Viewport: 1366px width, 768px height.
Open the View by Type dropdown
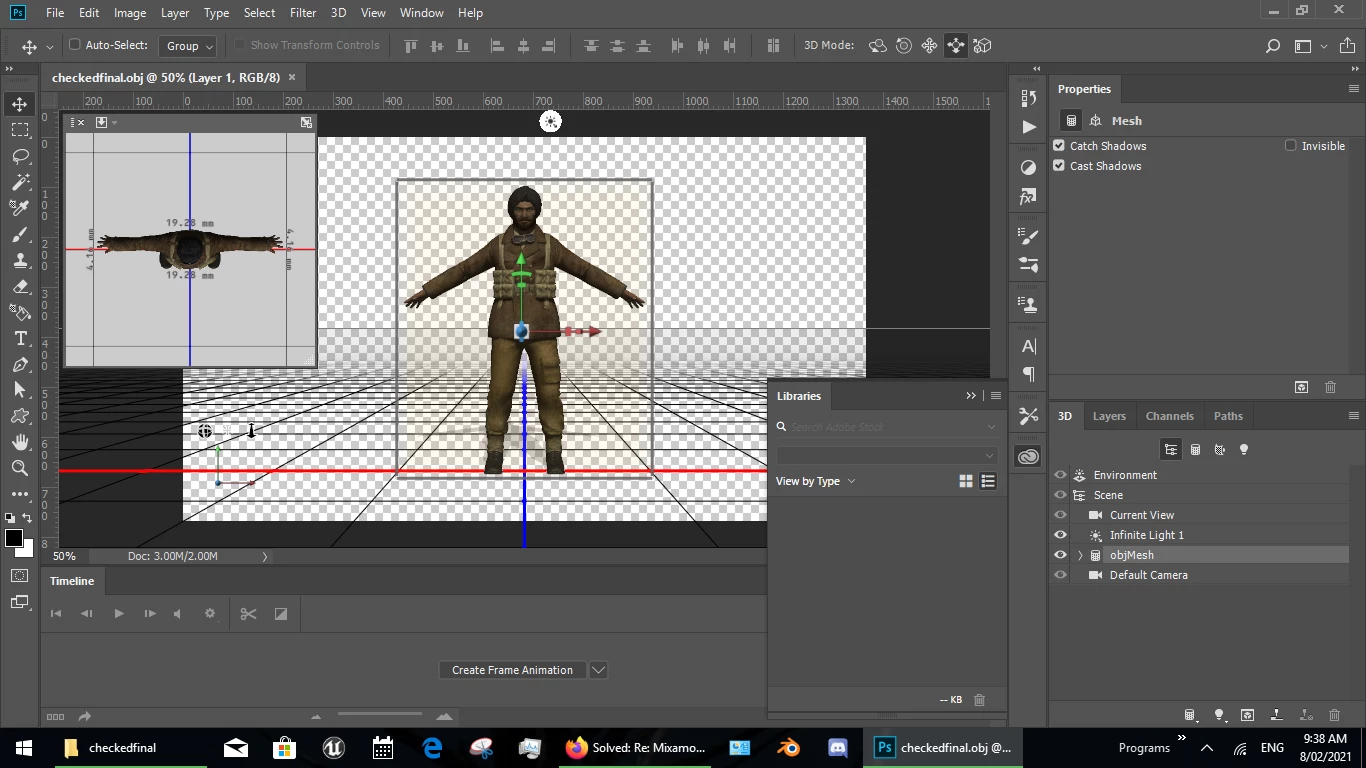click(x=816, y=481)
